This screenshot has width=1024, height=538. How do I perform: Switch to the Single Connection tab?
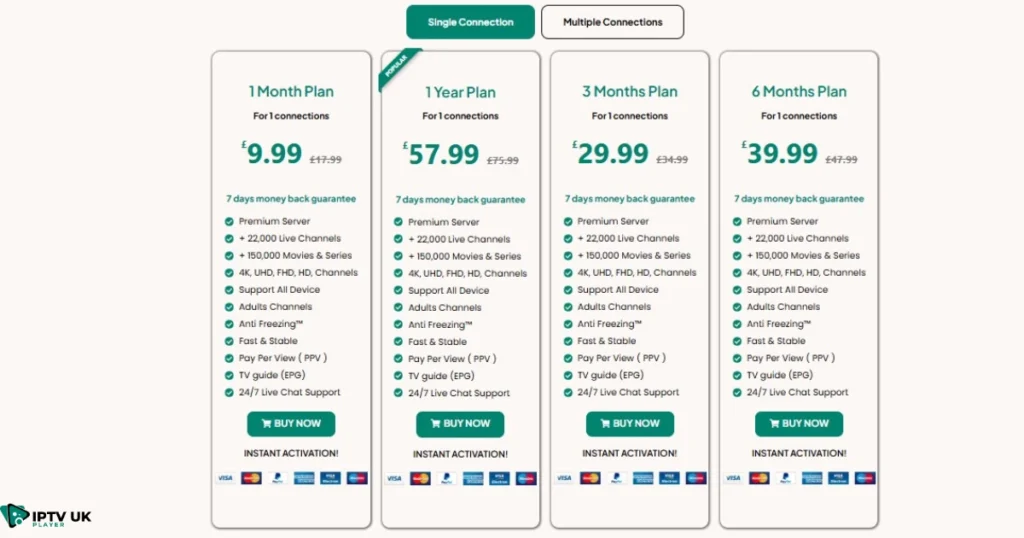click(x=470, y=22)
